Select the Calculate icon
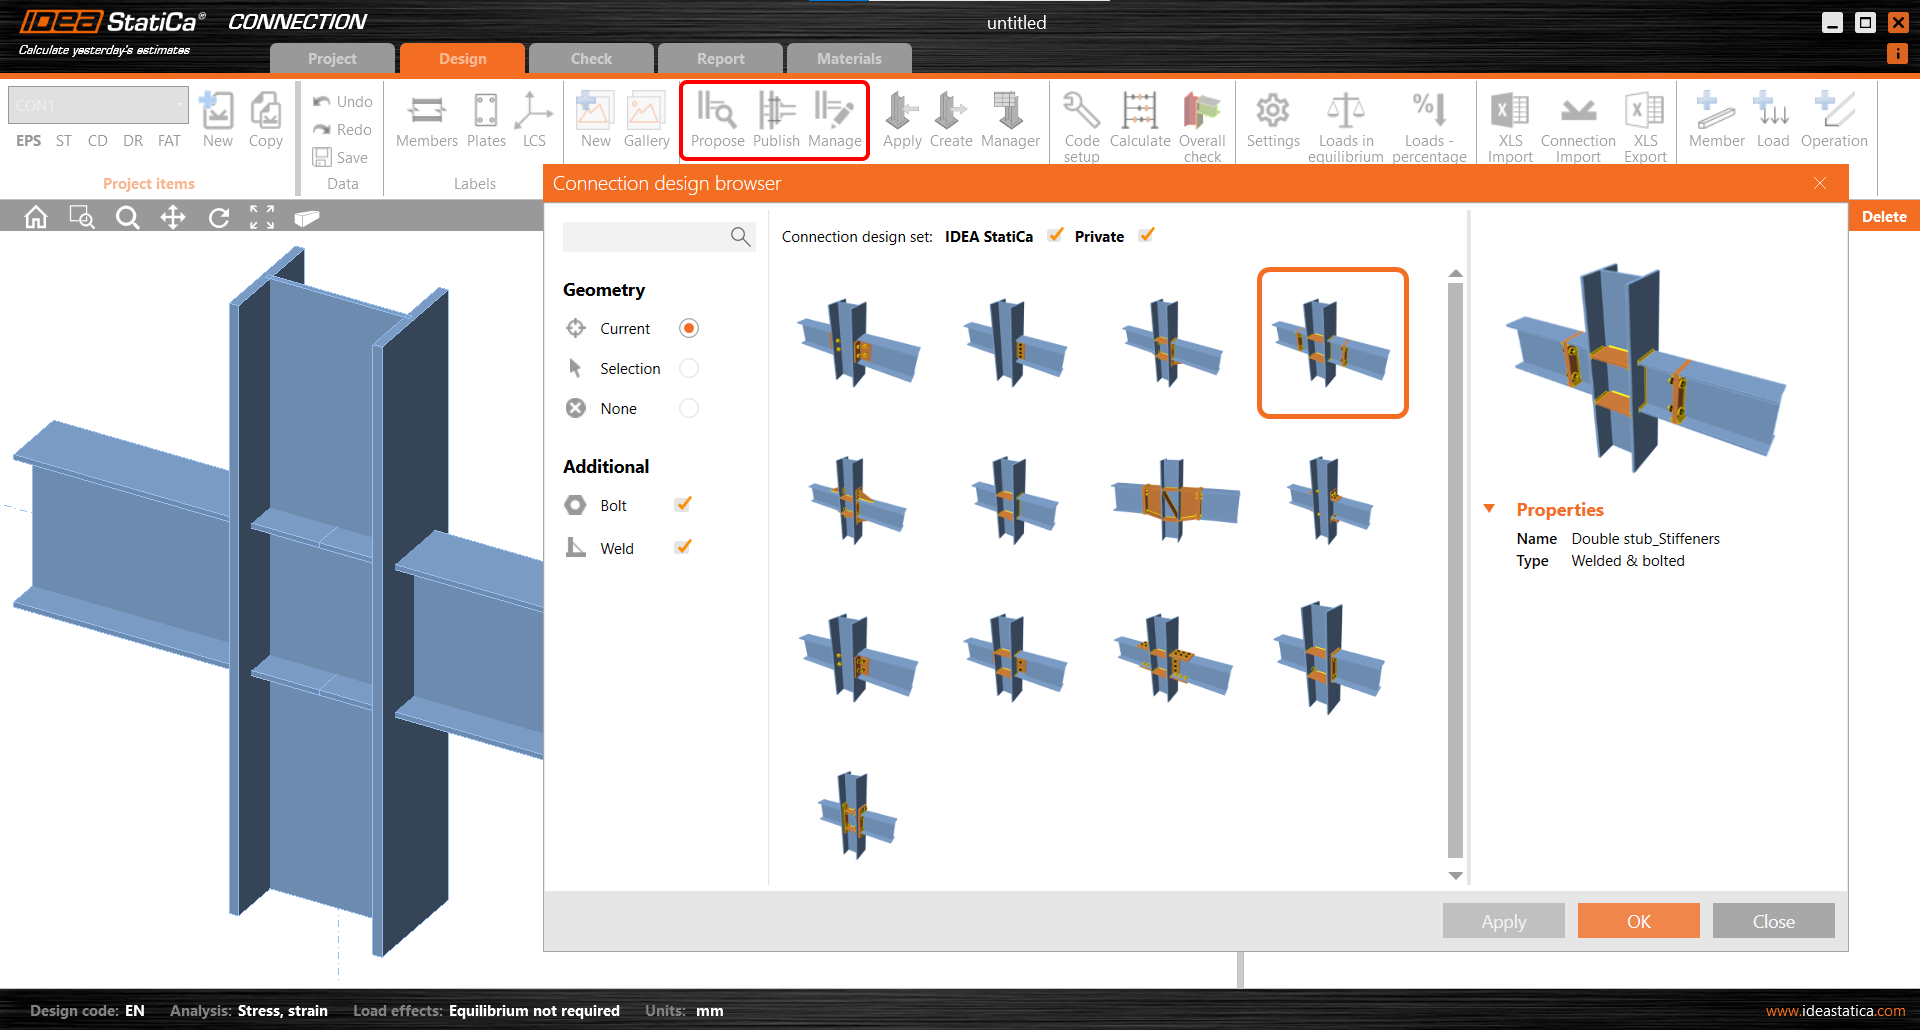The image size is (1920, 1030). click(1139, 122)
